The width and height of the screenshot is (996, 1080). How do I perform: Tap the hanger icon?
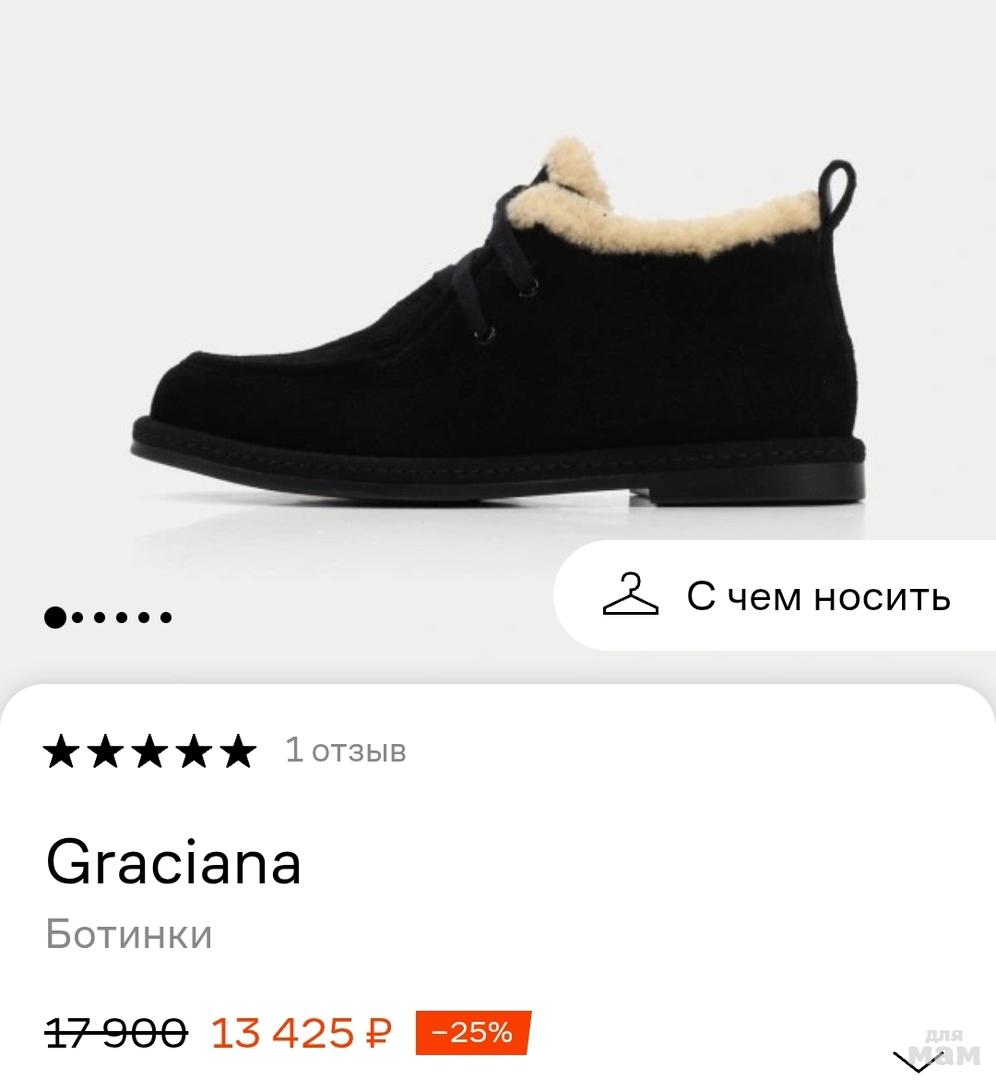[x=630, y=595]
